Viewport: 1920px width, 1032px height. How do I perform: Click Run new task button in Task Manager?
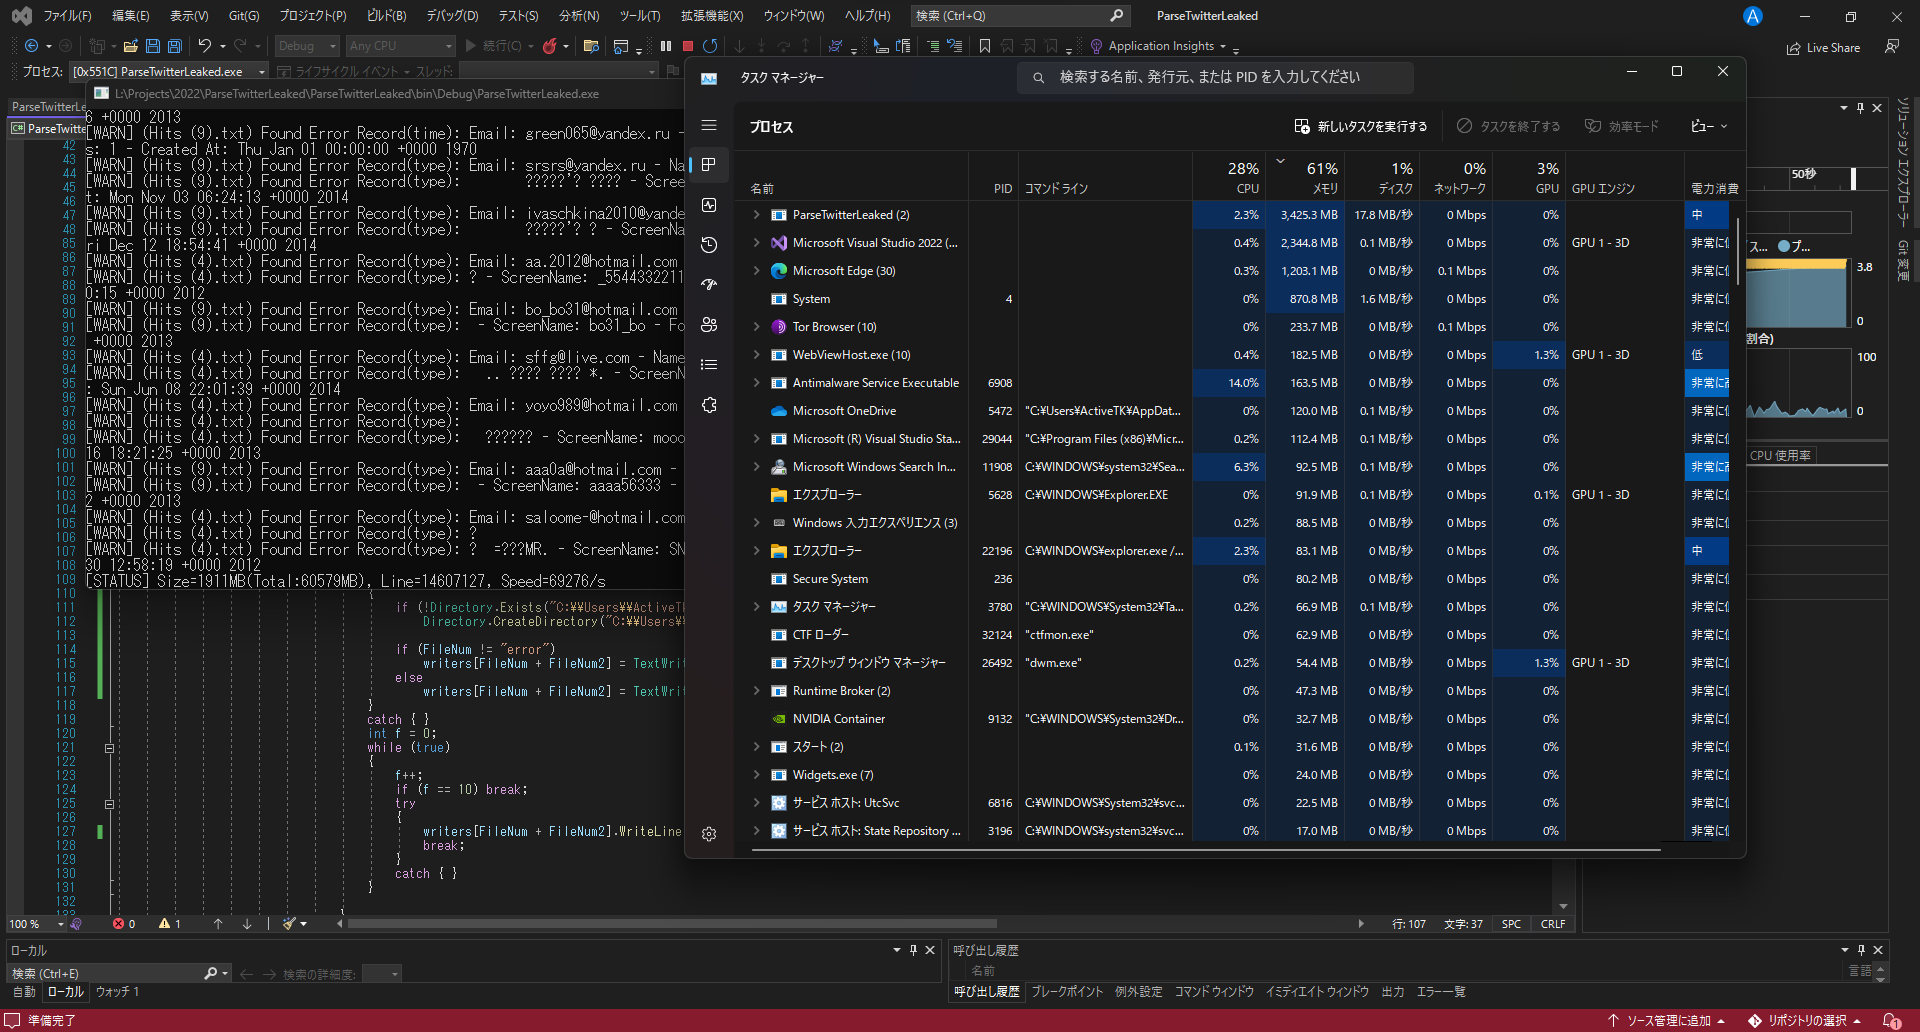pos(1361,126)
